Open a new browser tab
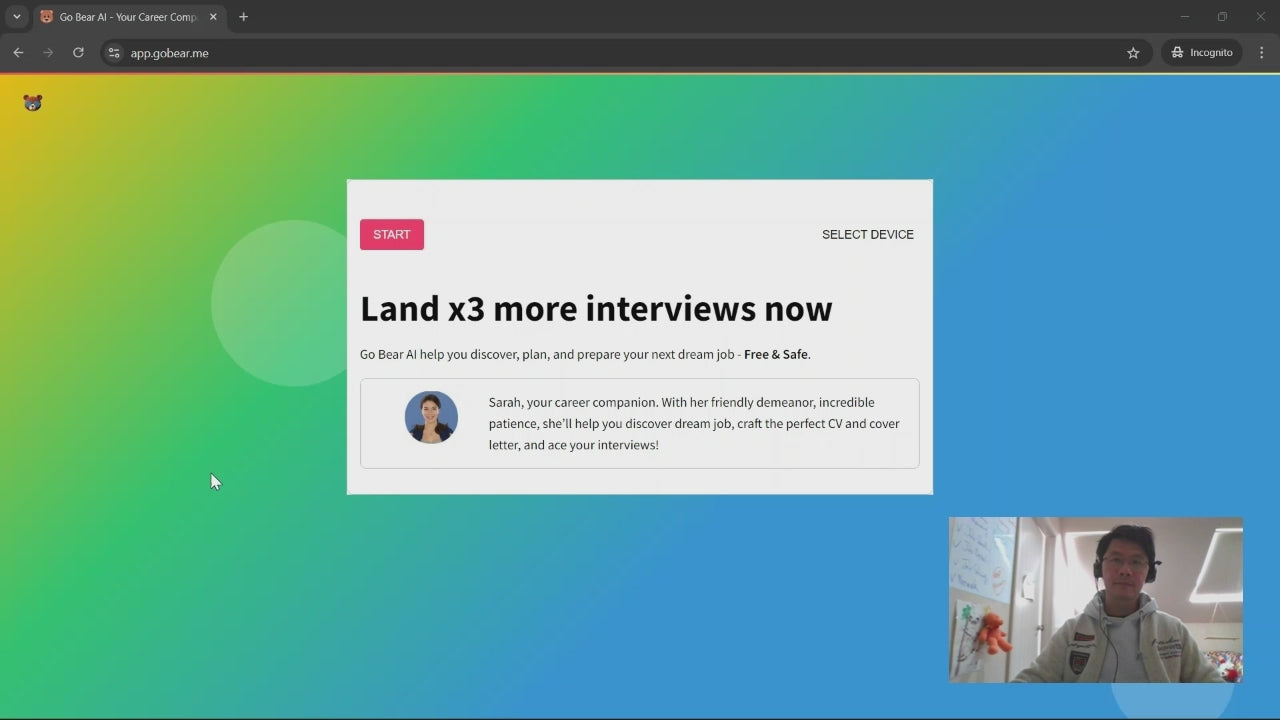 (243, 16)
